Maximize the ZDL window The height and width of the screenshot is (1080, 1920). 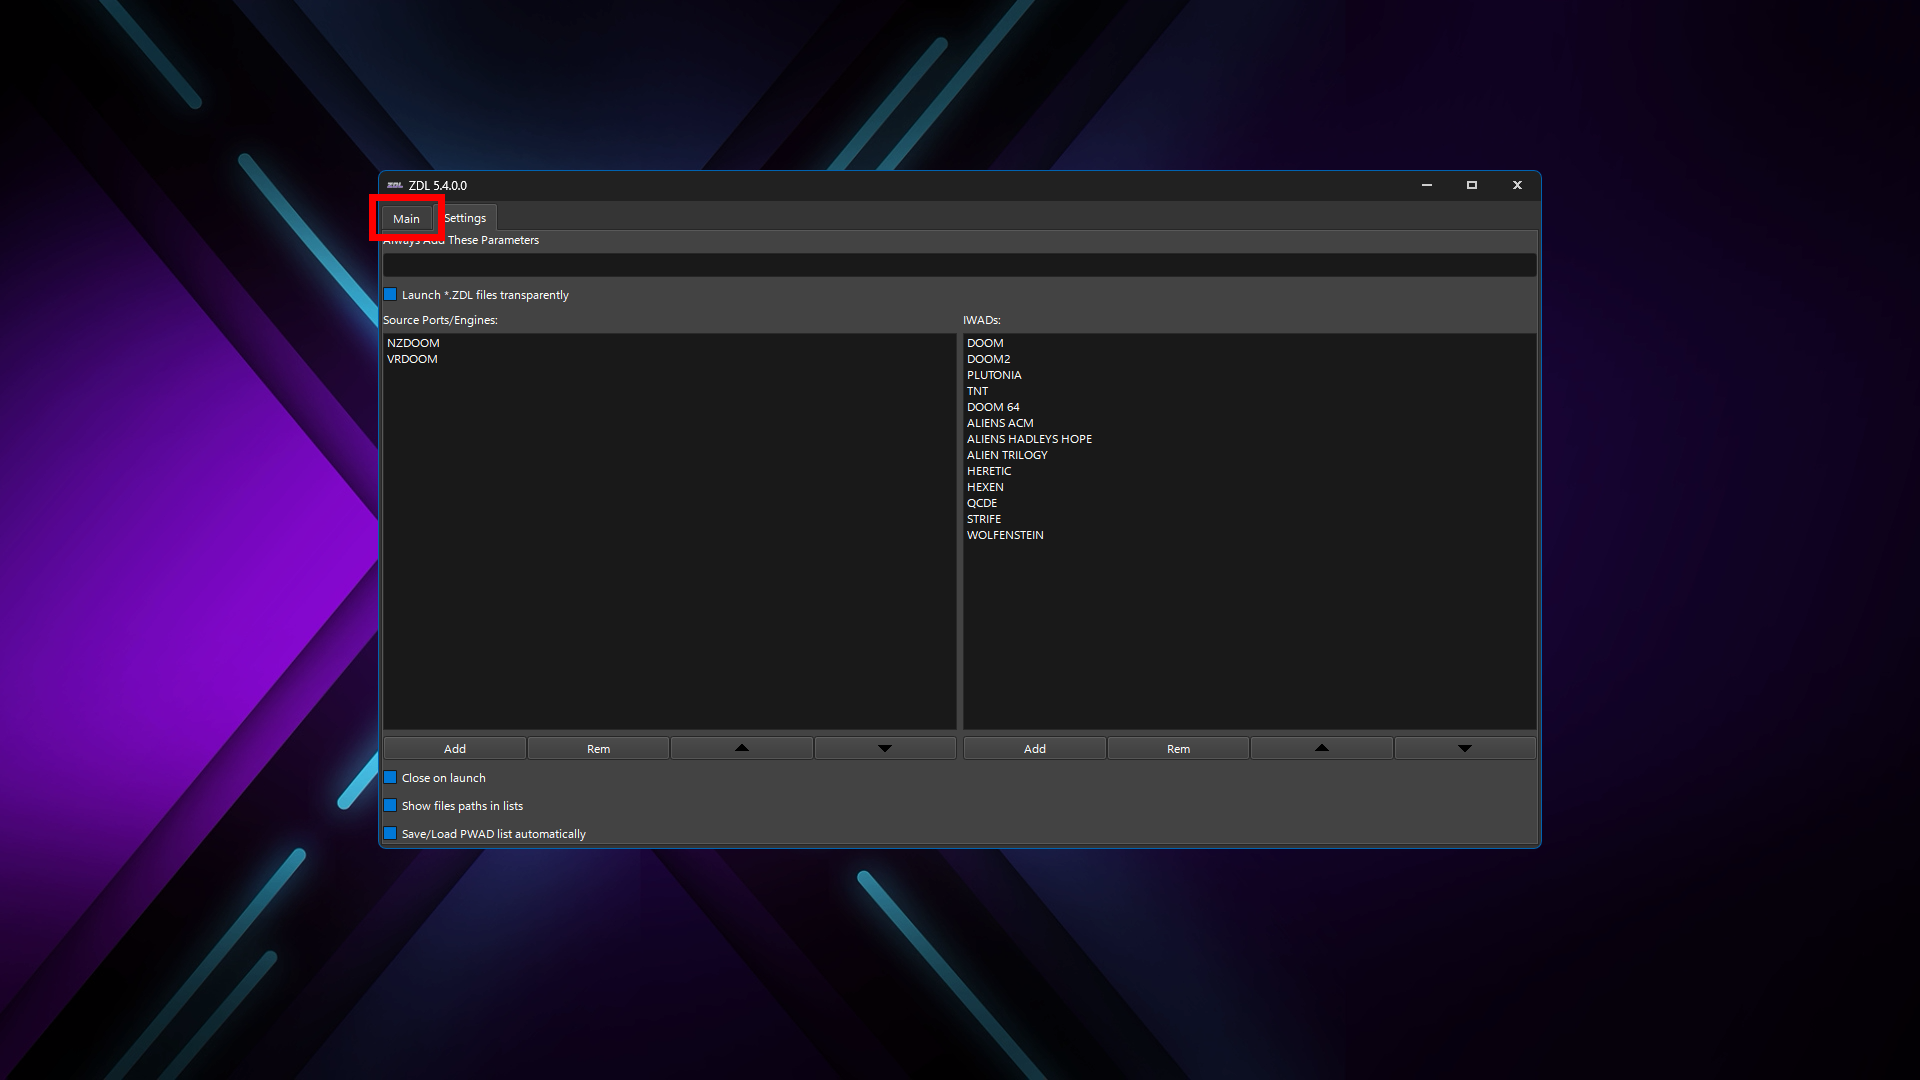click(1472, 185)
